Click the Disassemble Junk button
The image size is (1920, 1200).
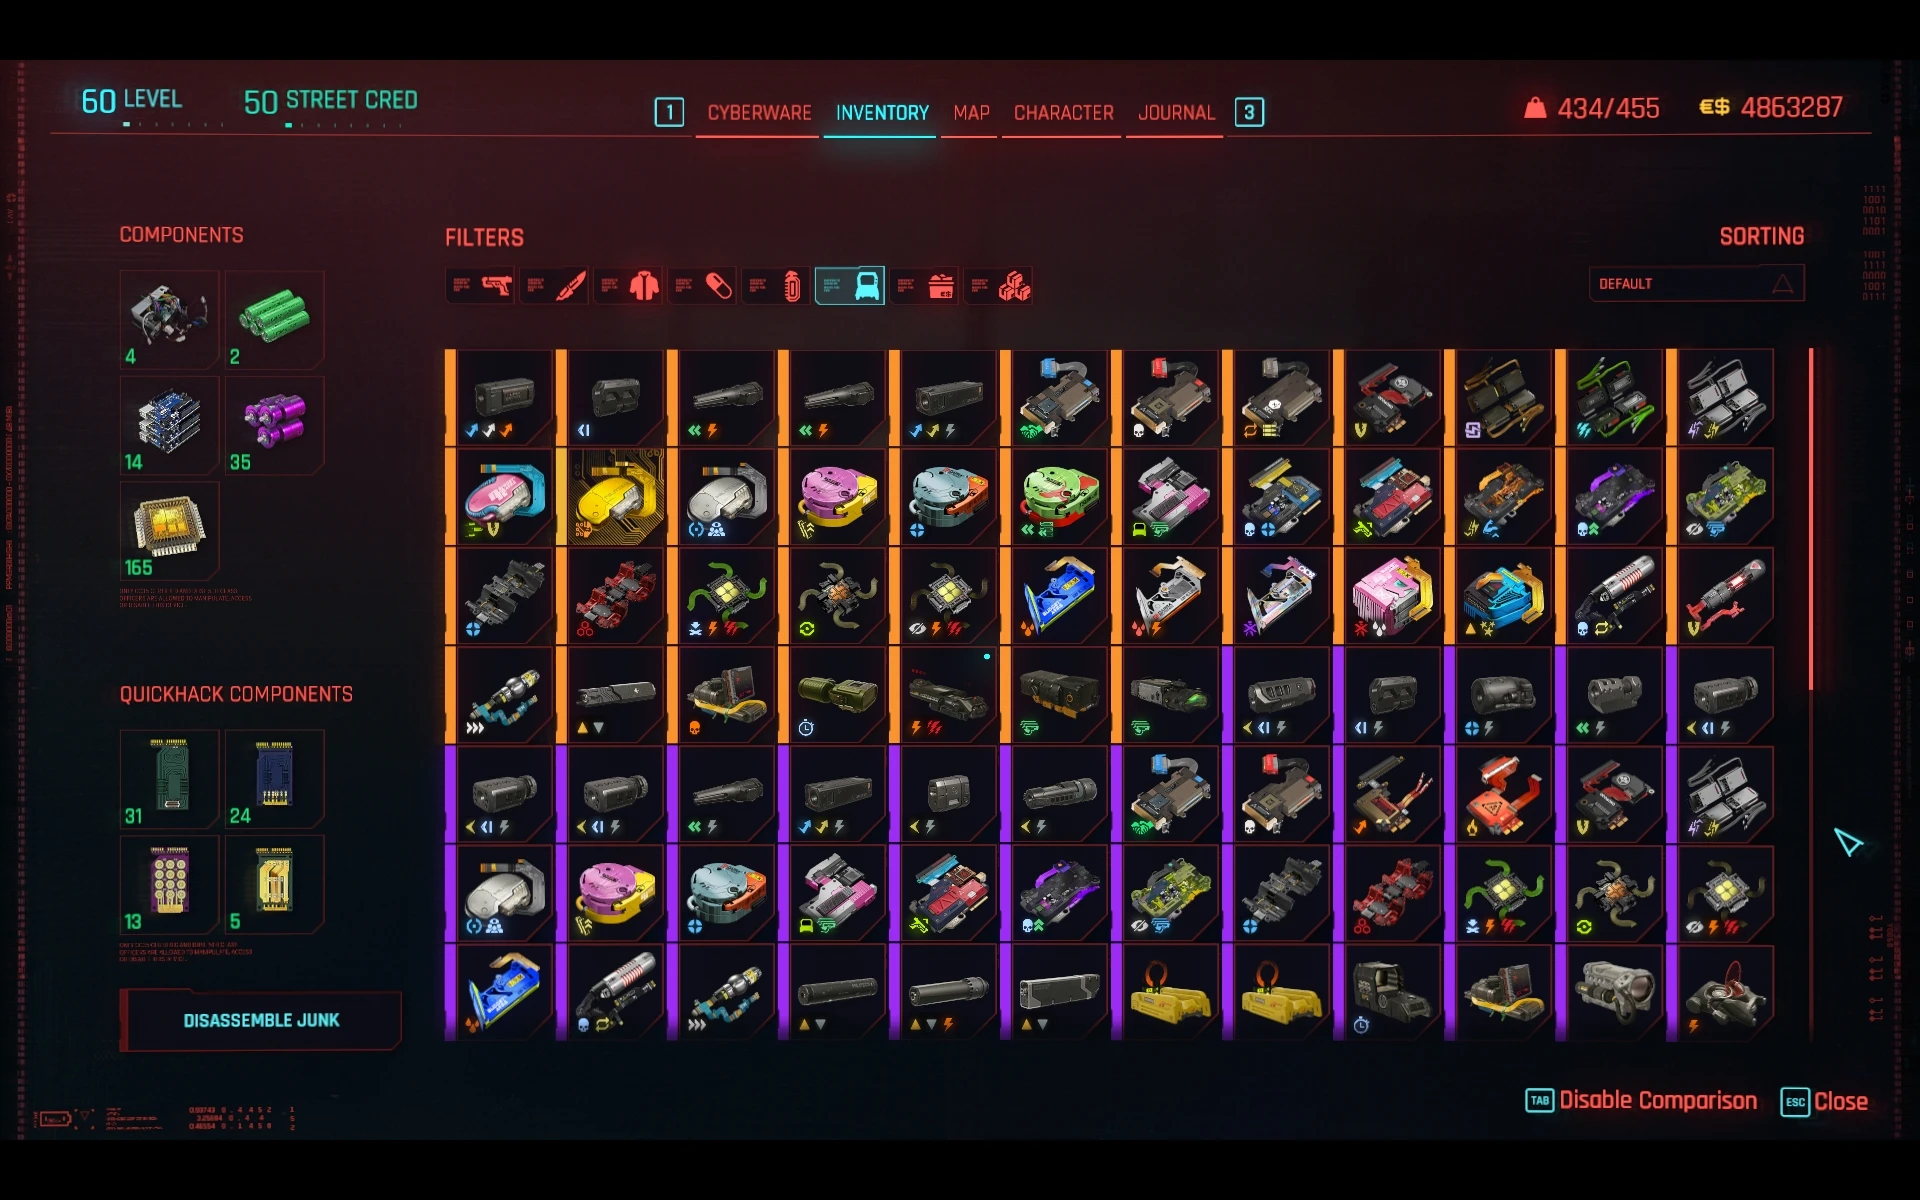[261, 1020]
